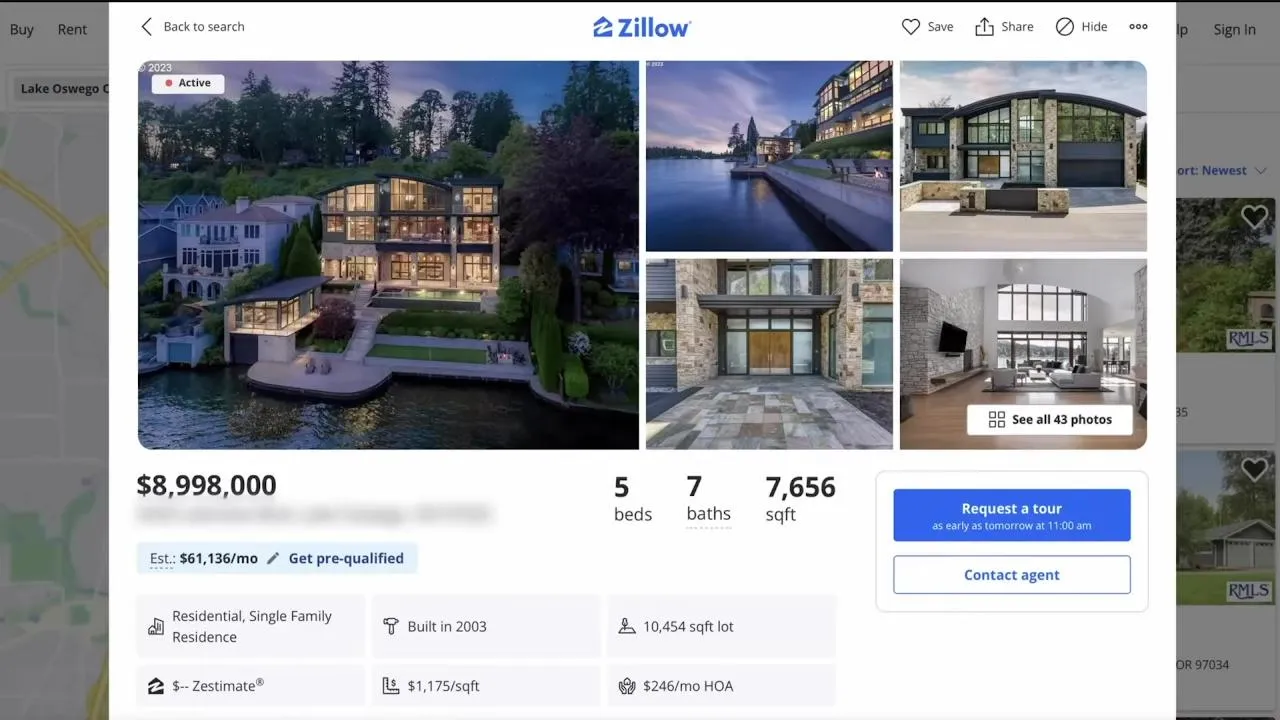Open the living room interior photo
This screenshot has width=1280, height=720.
[x=1023, y=354]
